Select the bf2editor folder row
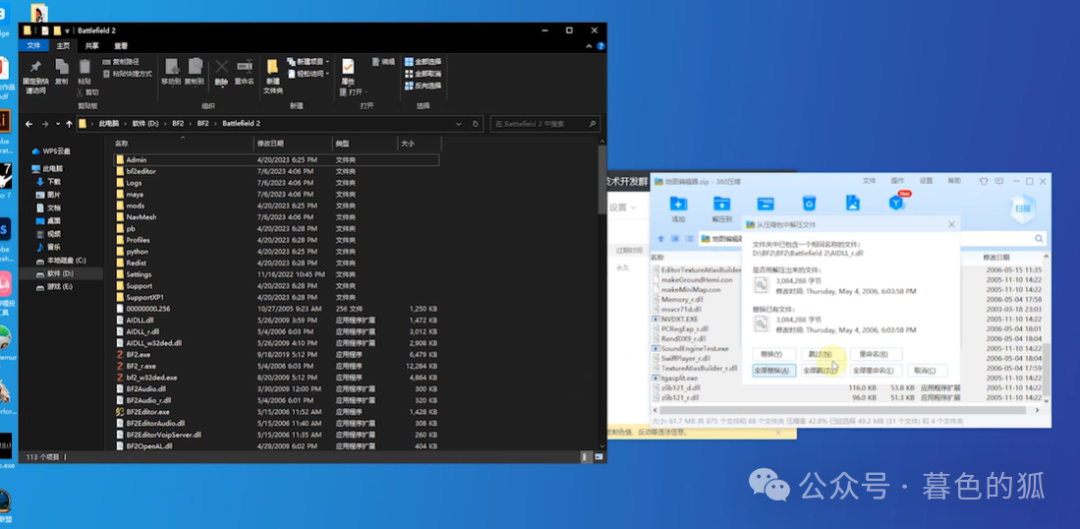The width and height of the screenshot is (1080, 529). pyautogui.click(x=276, y=172)
